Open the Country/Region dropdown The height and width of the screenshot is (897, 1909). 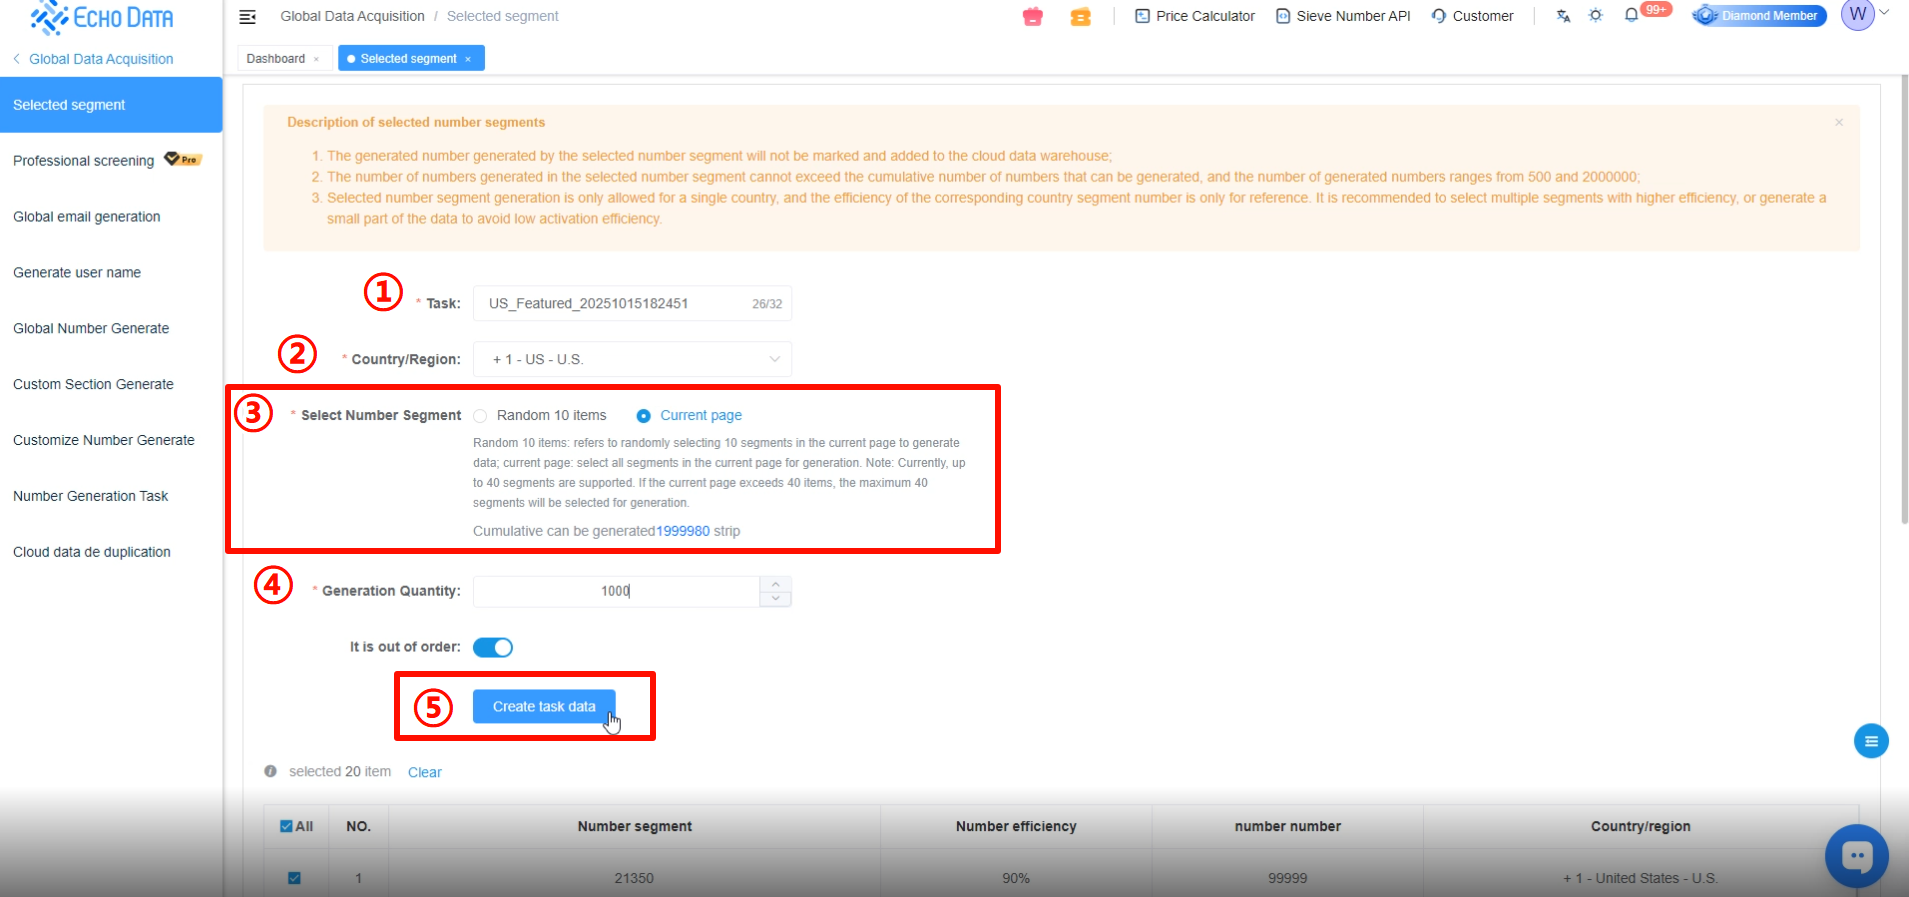point(632,359)
